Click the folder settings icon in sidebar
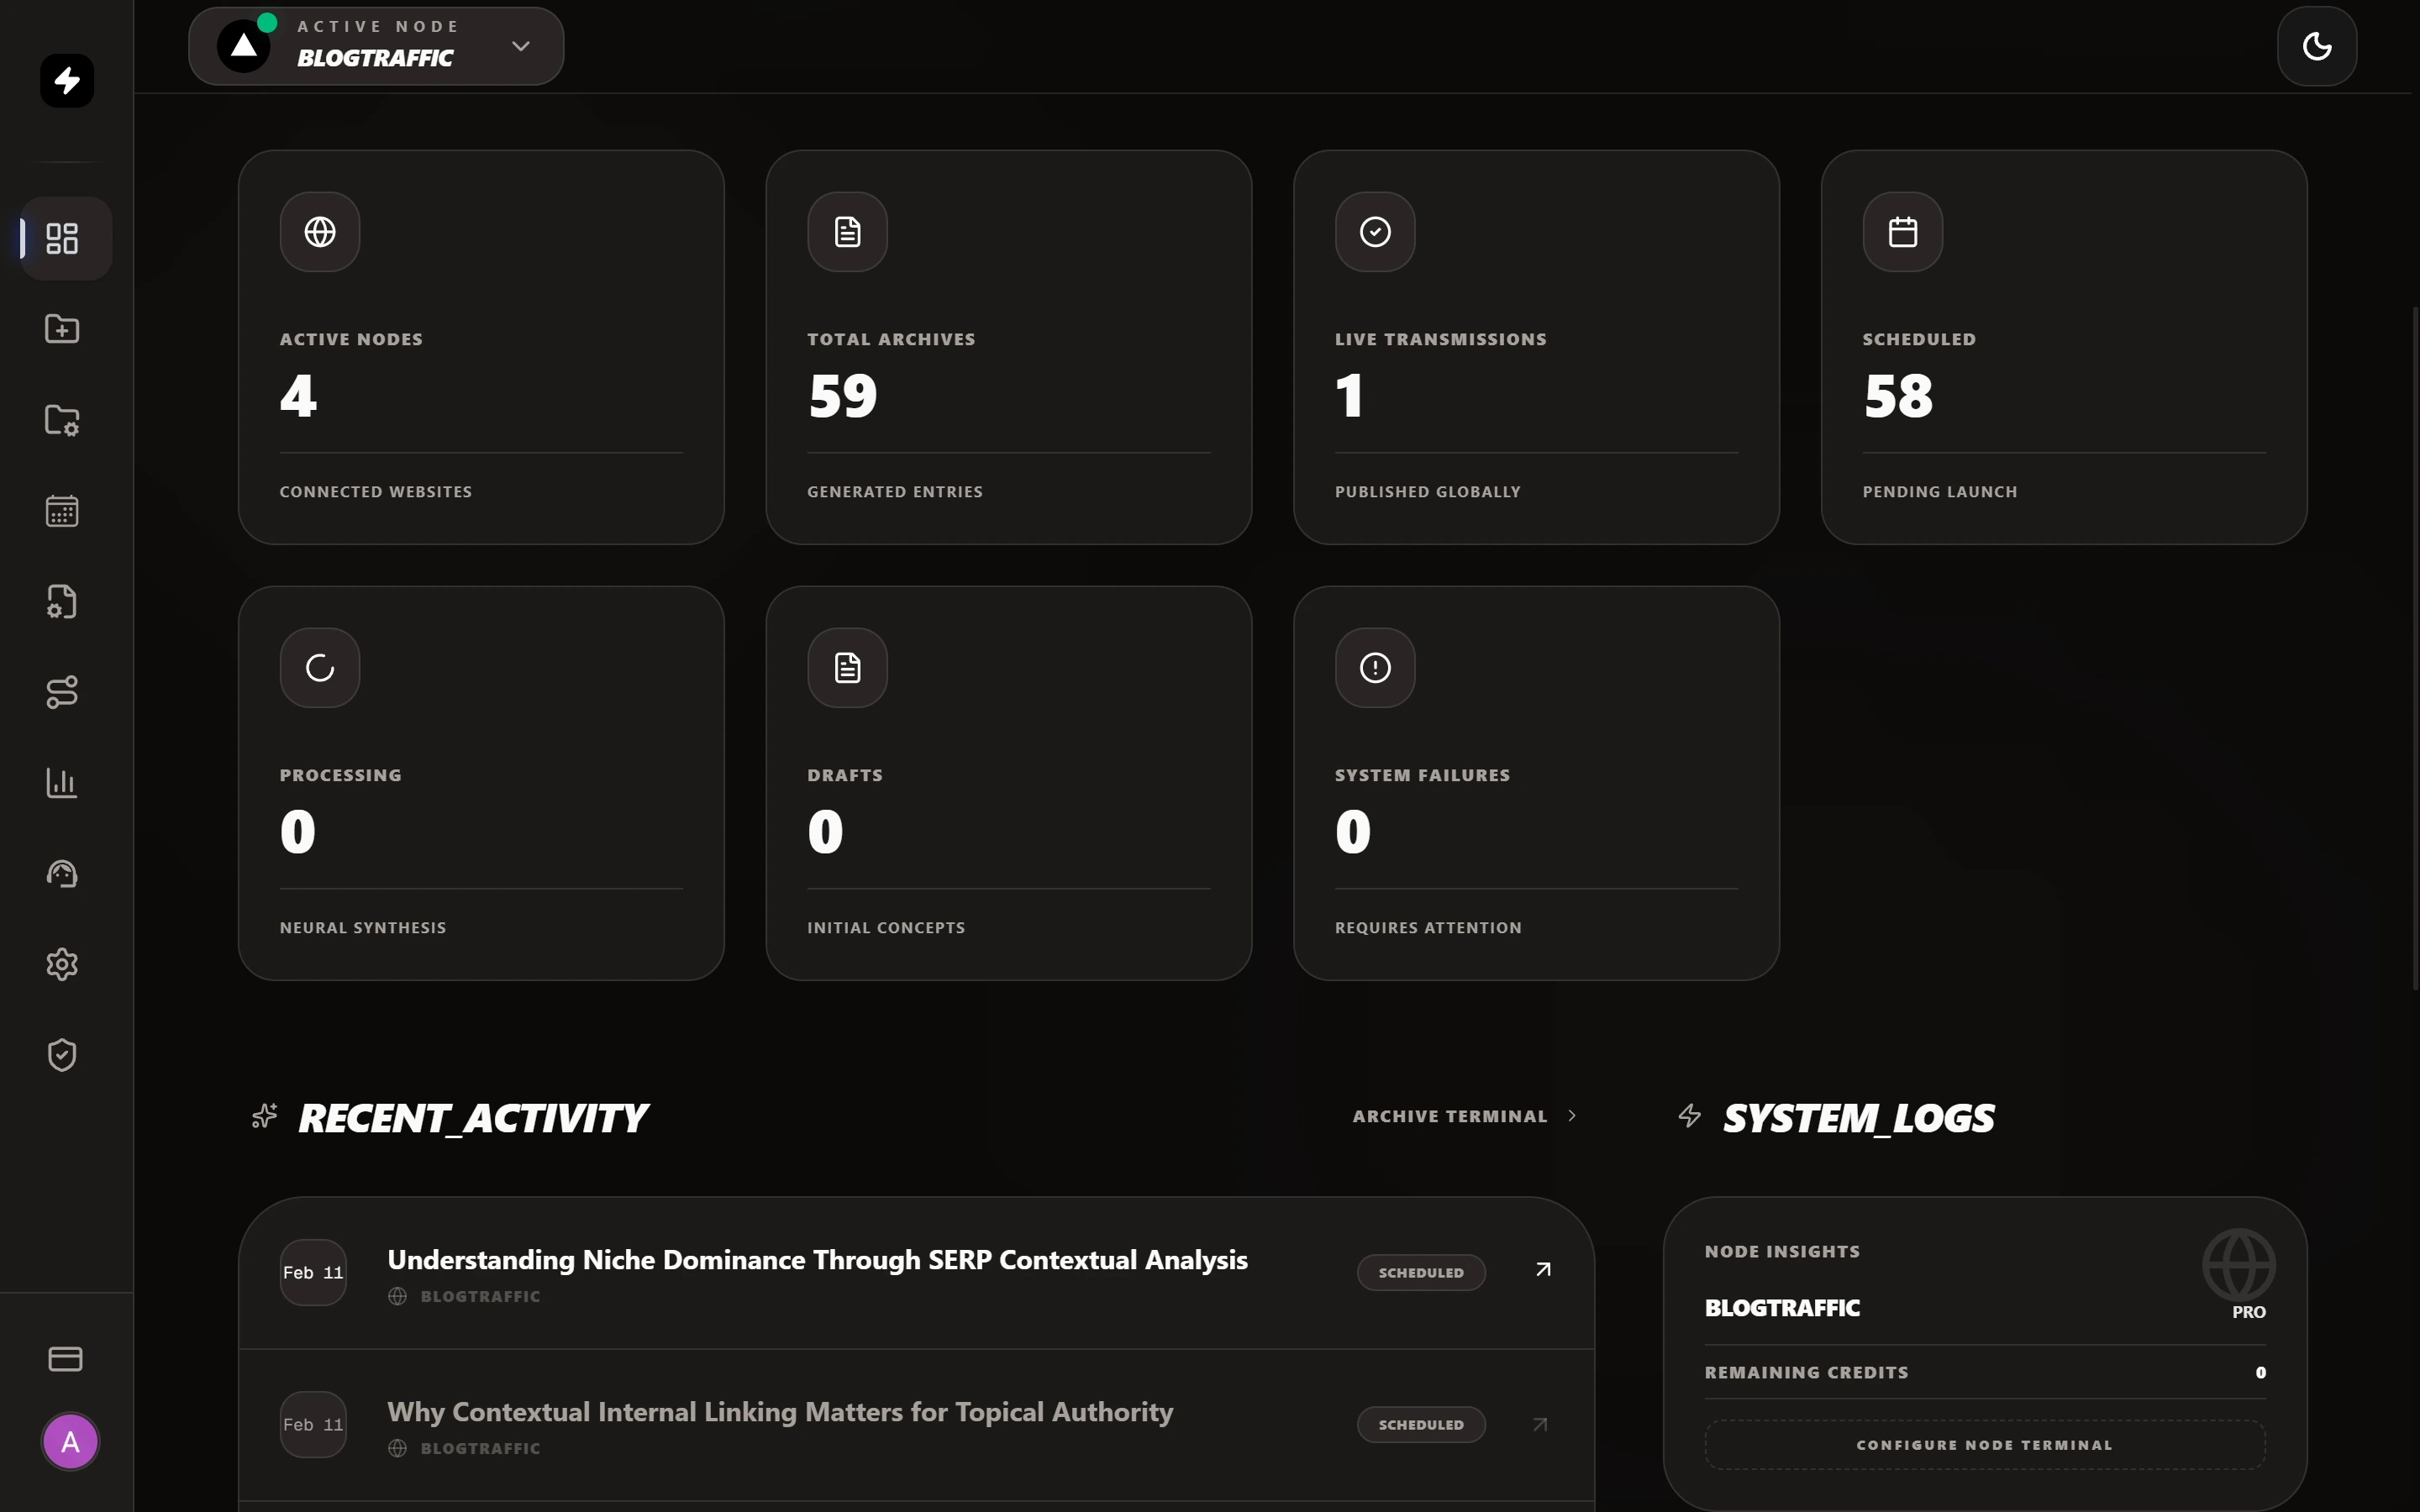The width and height of the screenshot is (2420, 1512). [62, 420]
